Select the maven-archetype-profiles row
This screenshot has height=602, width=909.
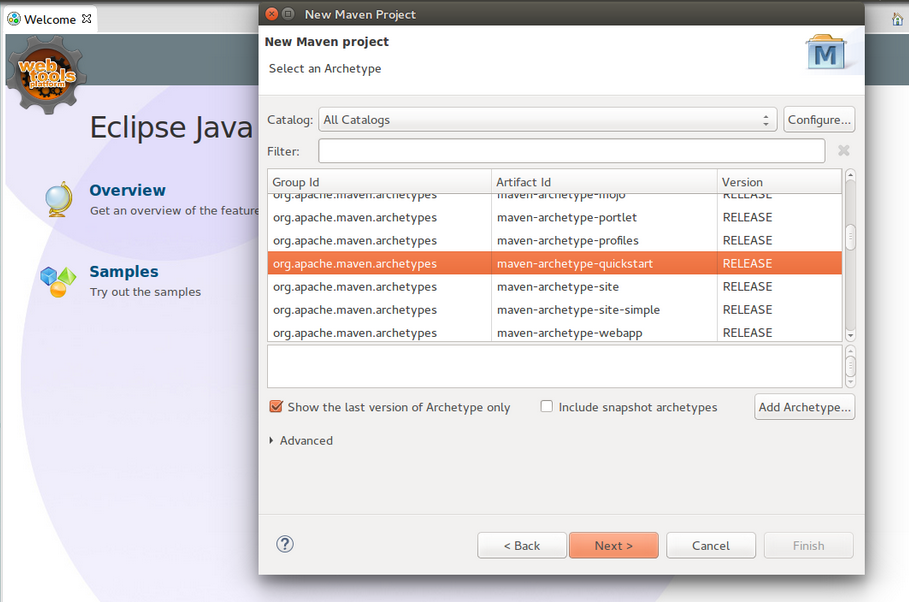[555, 241]
